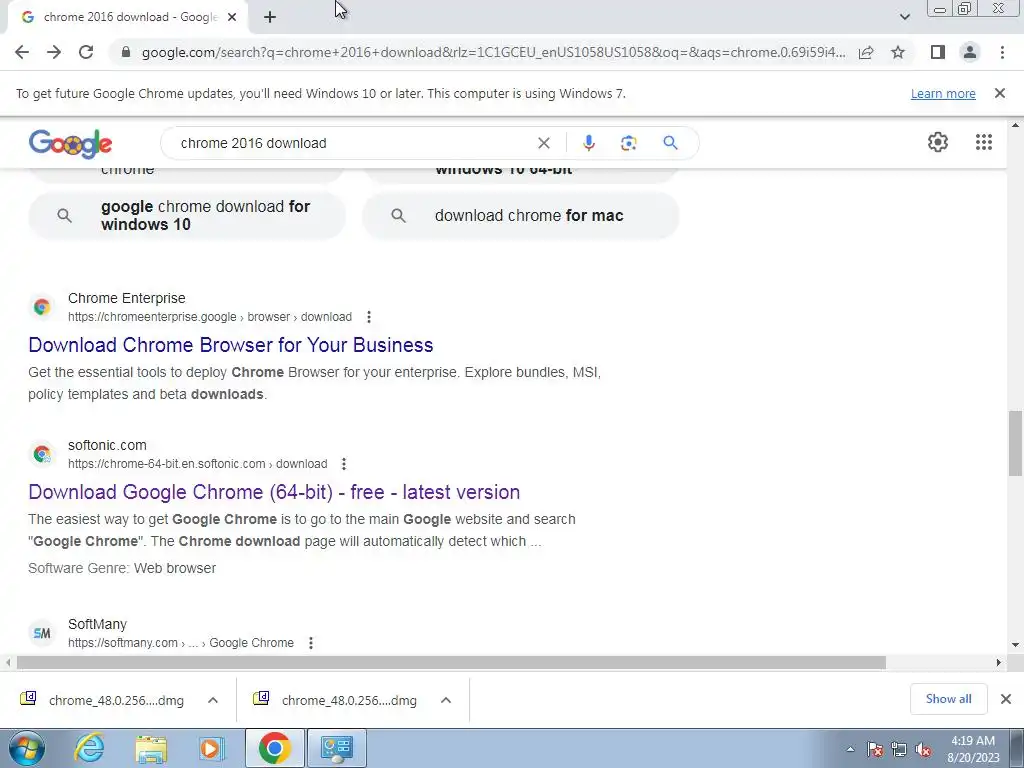Screen dimensions: 1024x768
Task: Bookmark this page with the star
Action: click(x=898, y=52)
